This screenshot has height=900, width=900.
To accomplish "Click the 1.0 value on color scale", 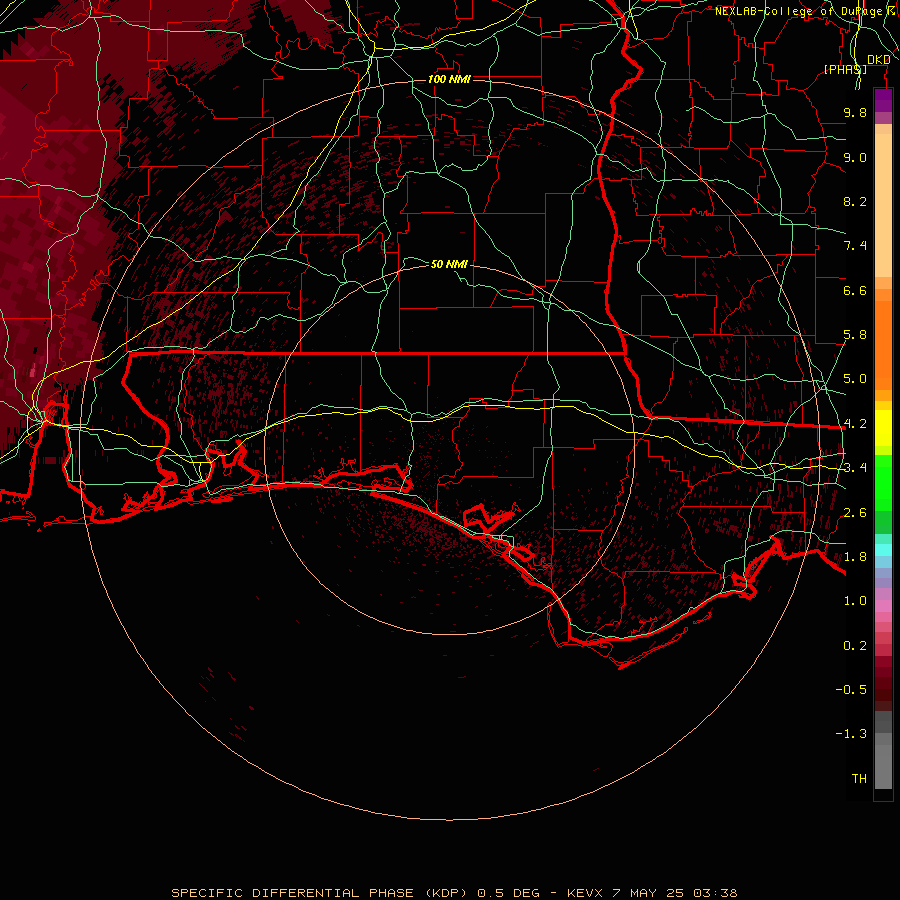I will [x=855, y=601].
